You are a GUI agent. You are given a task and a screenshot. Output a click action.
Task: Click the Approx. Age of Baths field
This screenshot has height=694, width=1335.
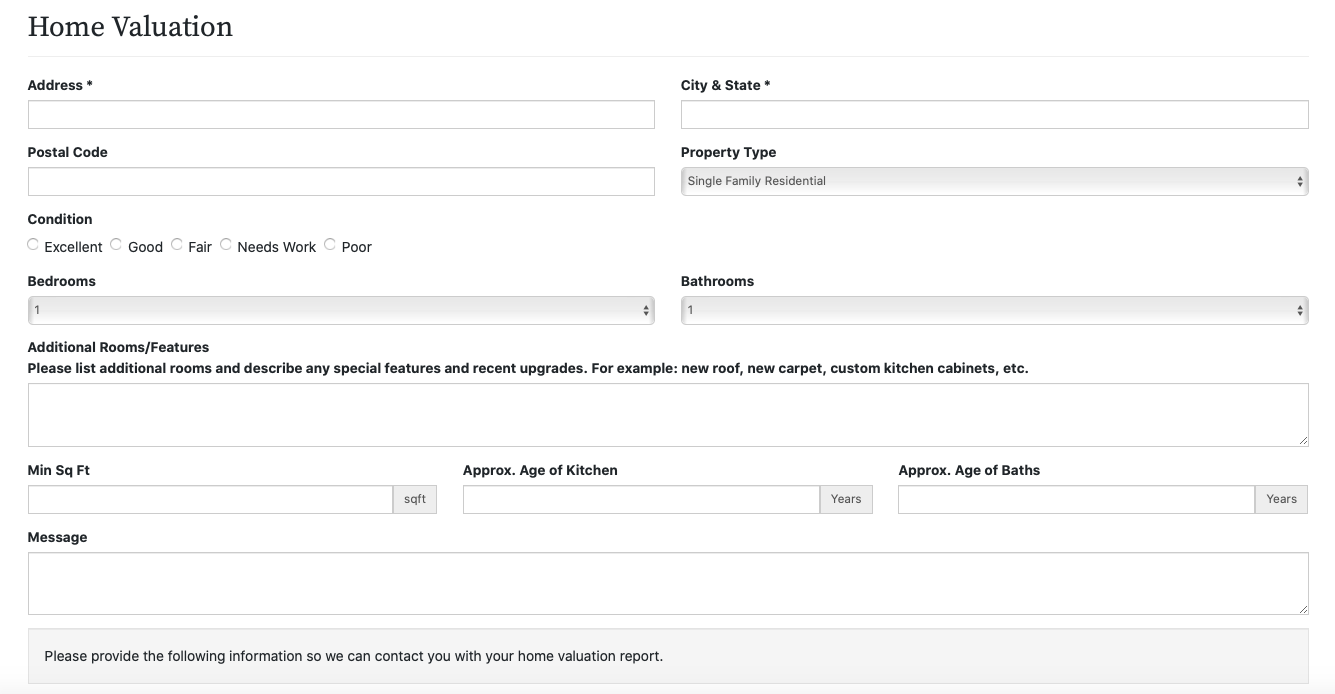[1075, 500]
